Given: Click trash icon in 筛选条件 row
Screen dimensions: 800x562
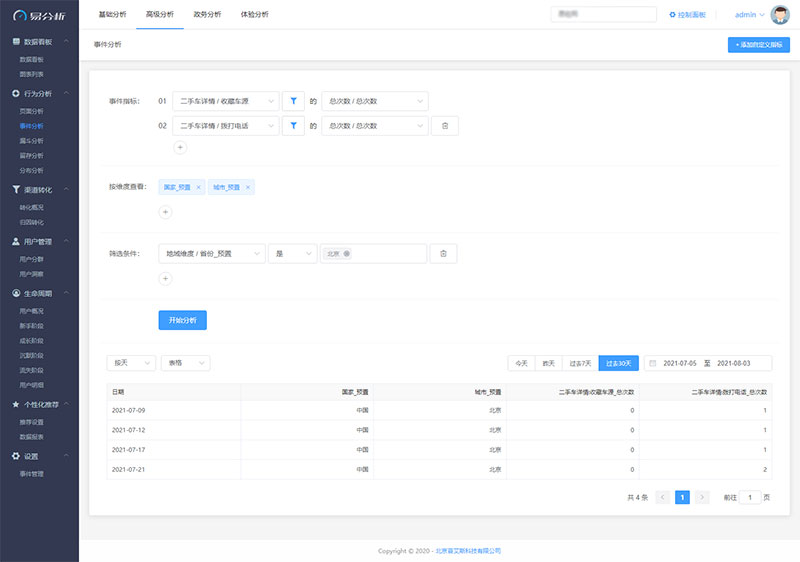Looking at the screenshot, I should point(444,254).
